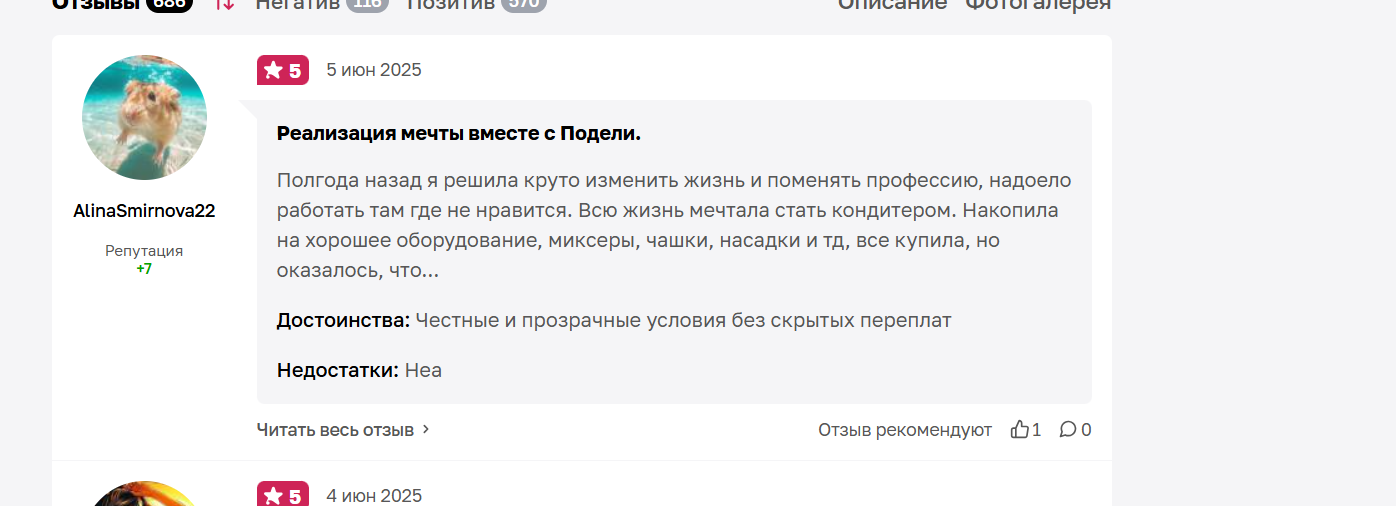
Task: Open the hamster avatar of AlinaSmirnova22
Action: [x=144, y=117]
